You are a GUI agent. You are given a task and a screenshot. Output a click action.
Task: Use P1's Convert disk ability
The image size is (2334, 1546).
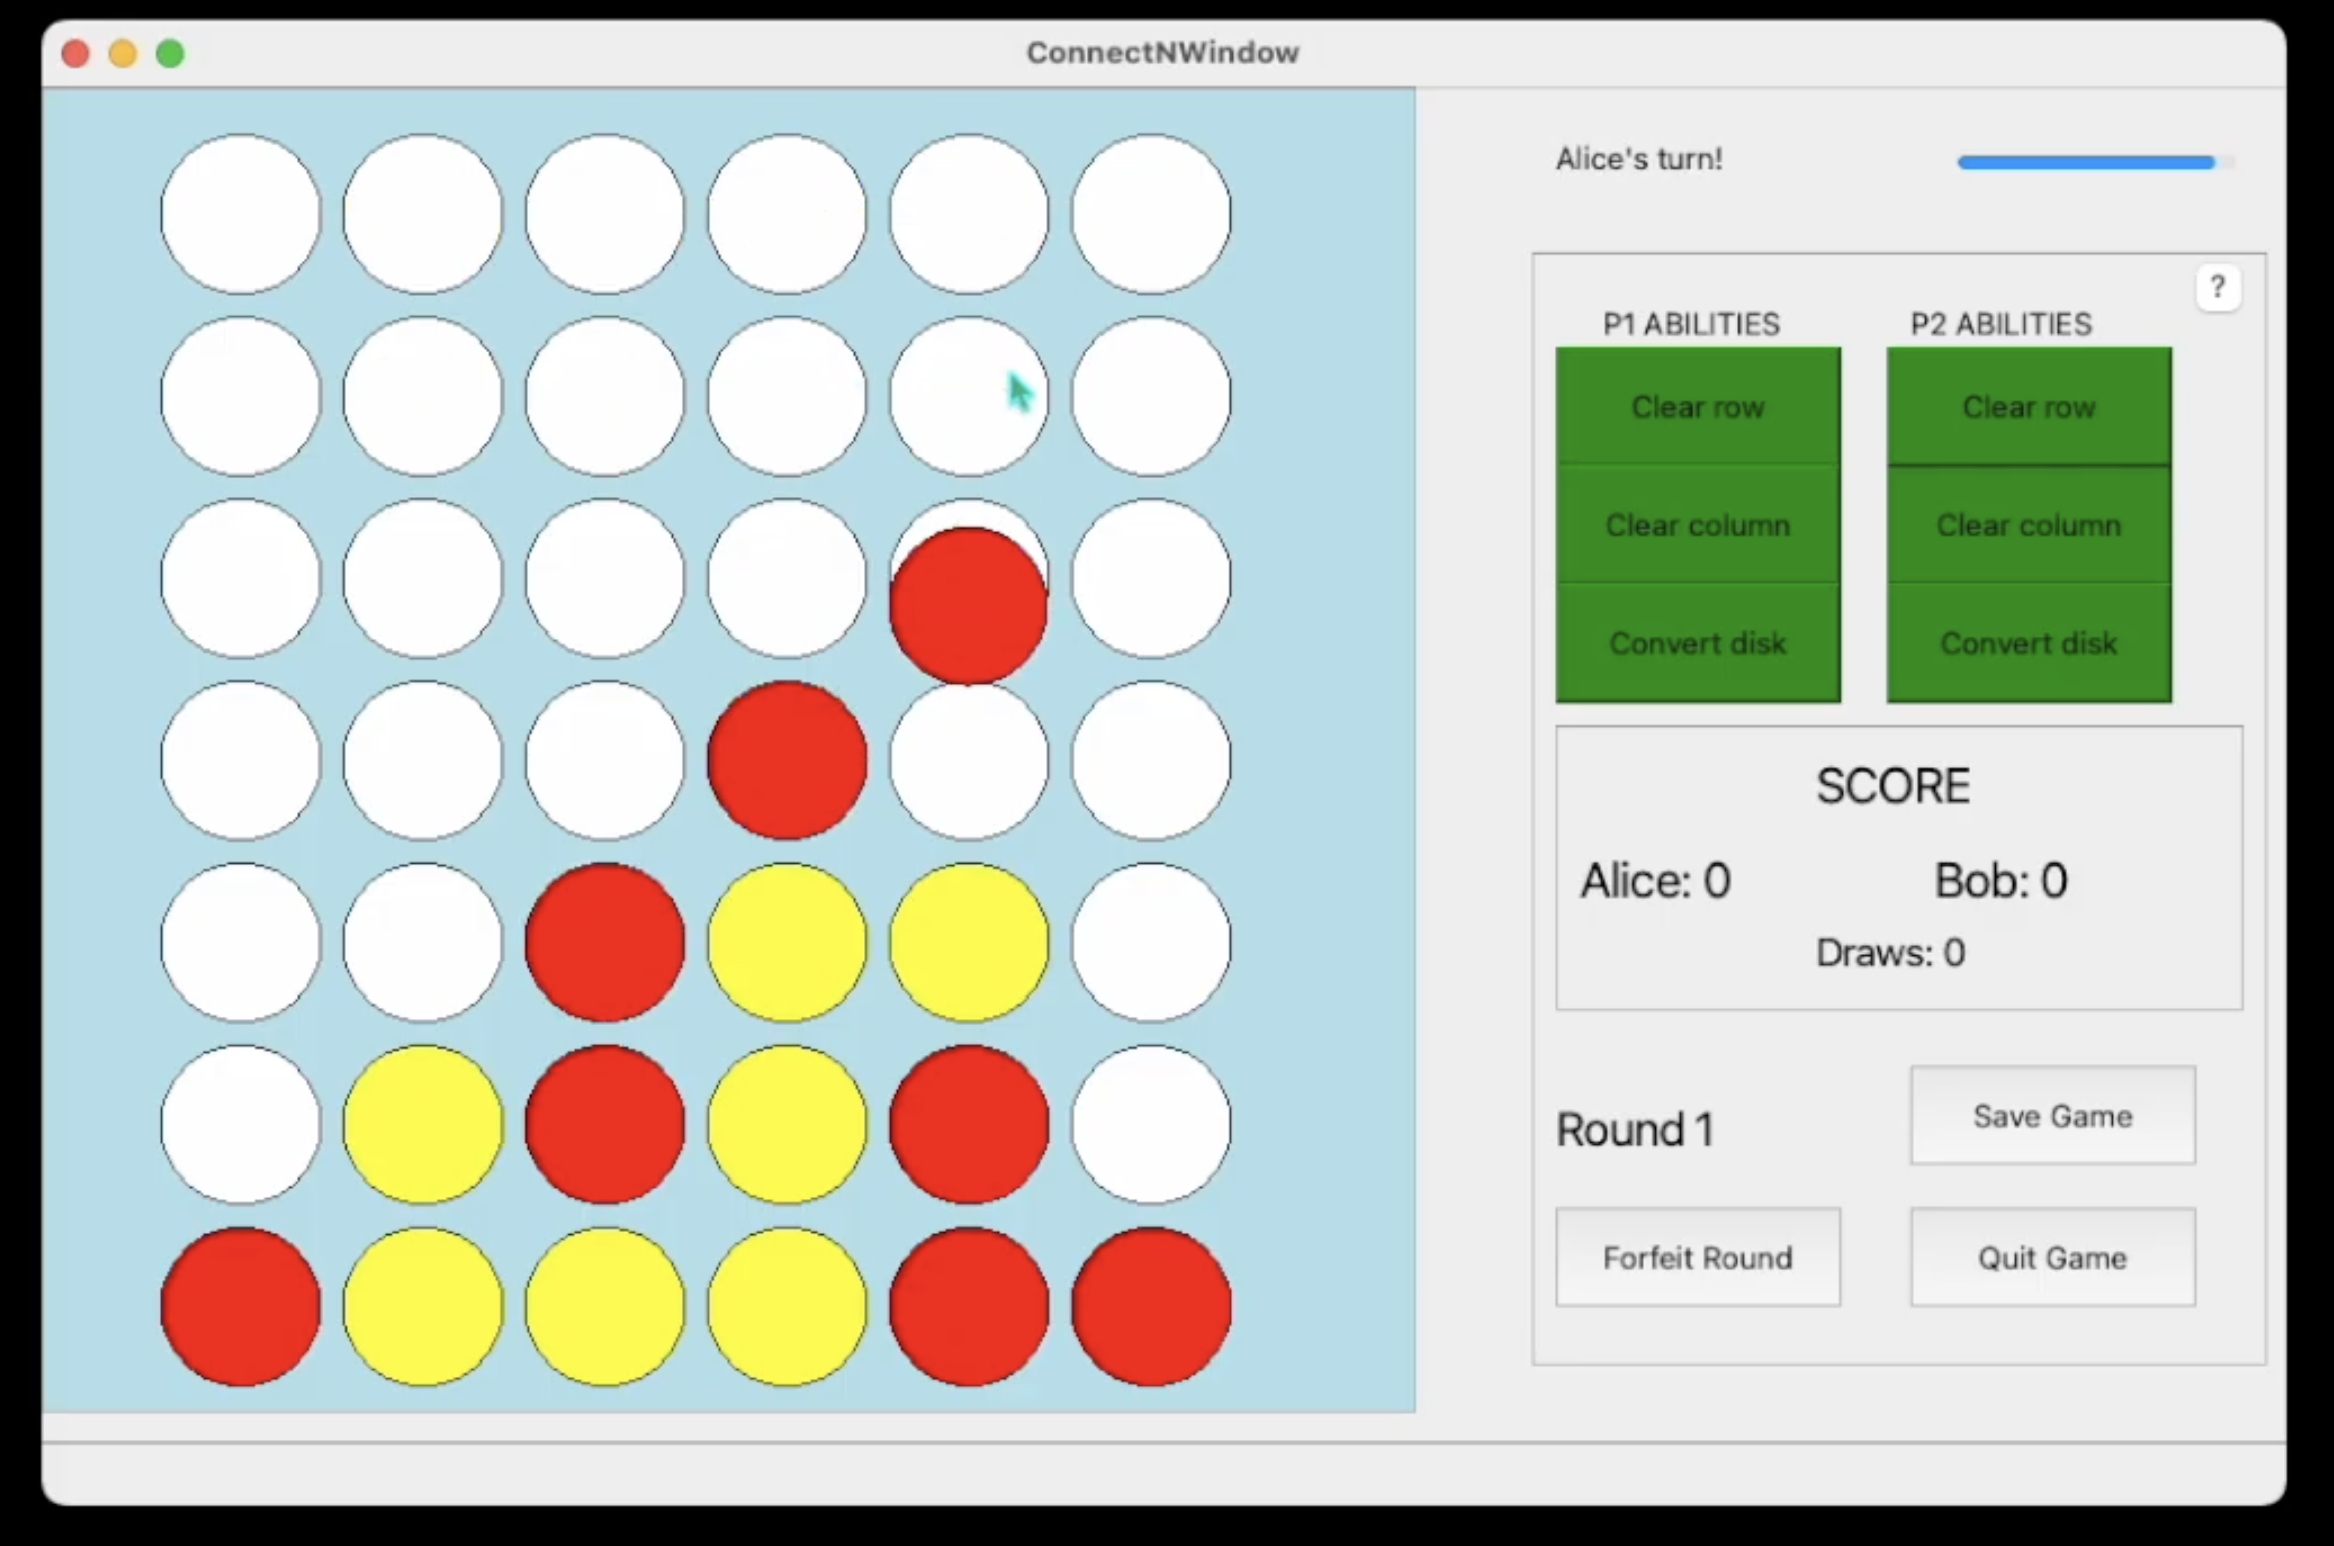tap(1697, 643)
